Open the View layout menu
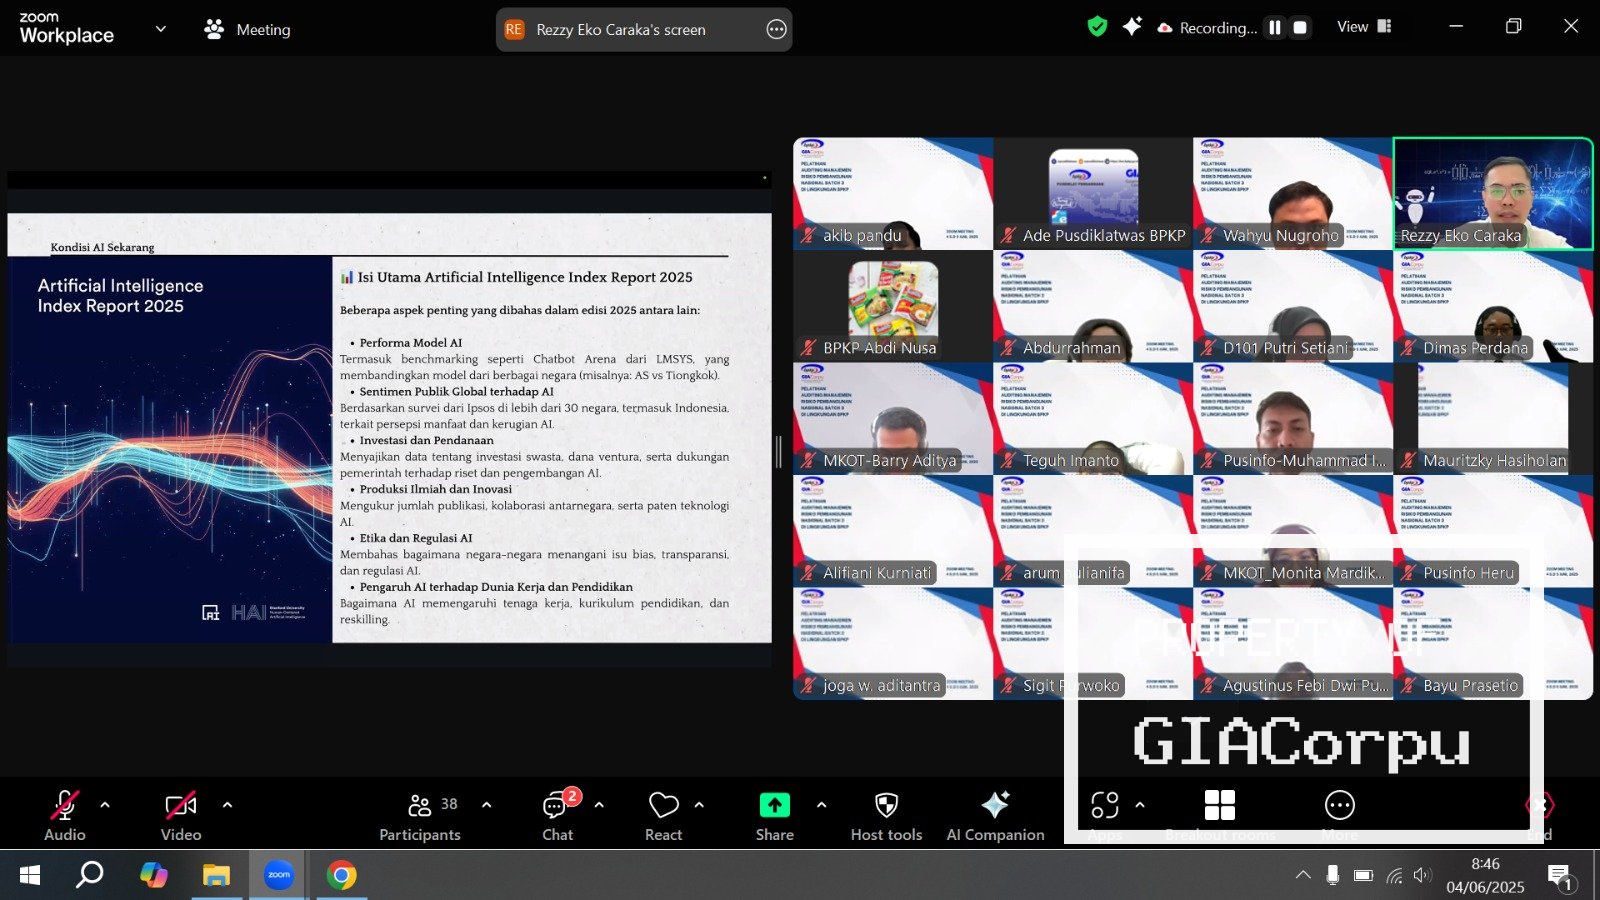This screenshot has height=900, width=1600. coord(1364,27)
